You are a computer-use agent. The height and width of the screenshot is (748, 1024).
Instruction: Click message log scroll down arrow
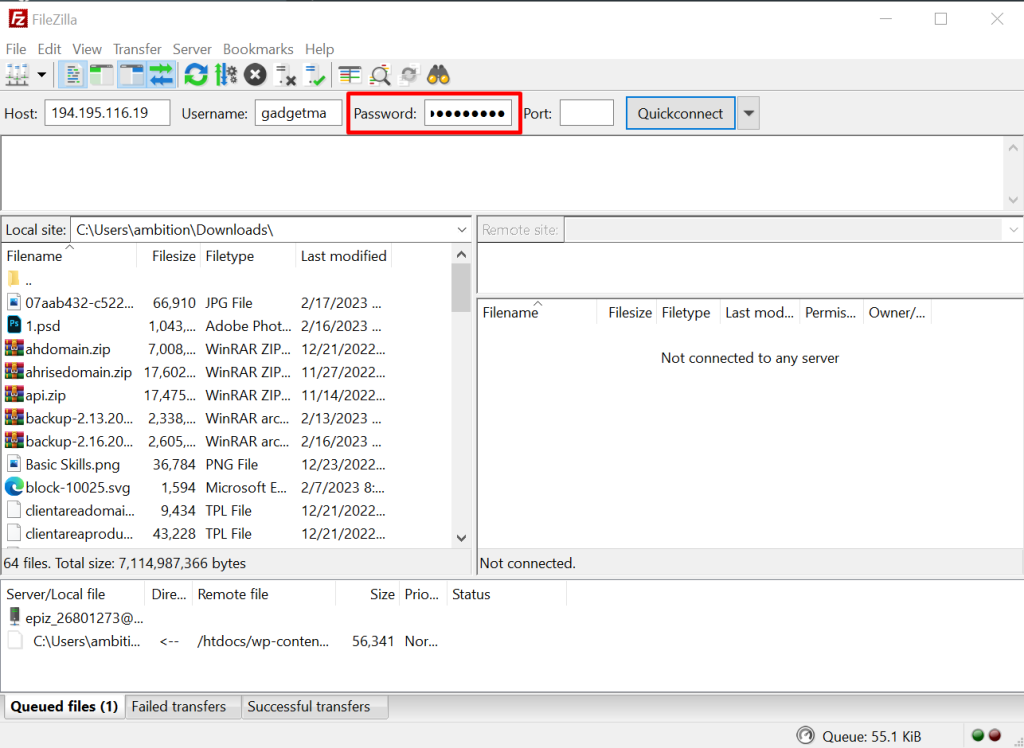[x=1013, y=200]
